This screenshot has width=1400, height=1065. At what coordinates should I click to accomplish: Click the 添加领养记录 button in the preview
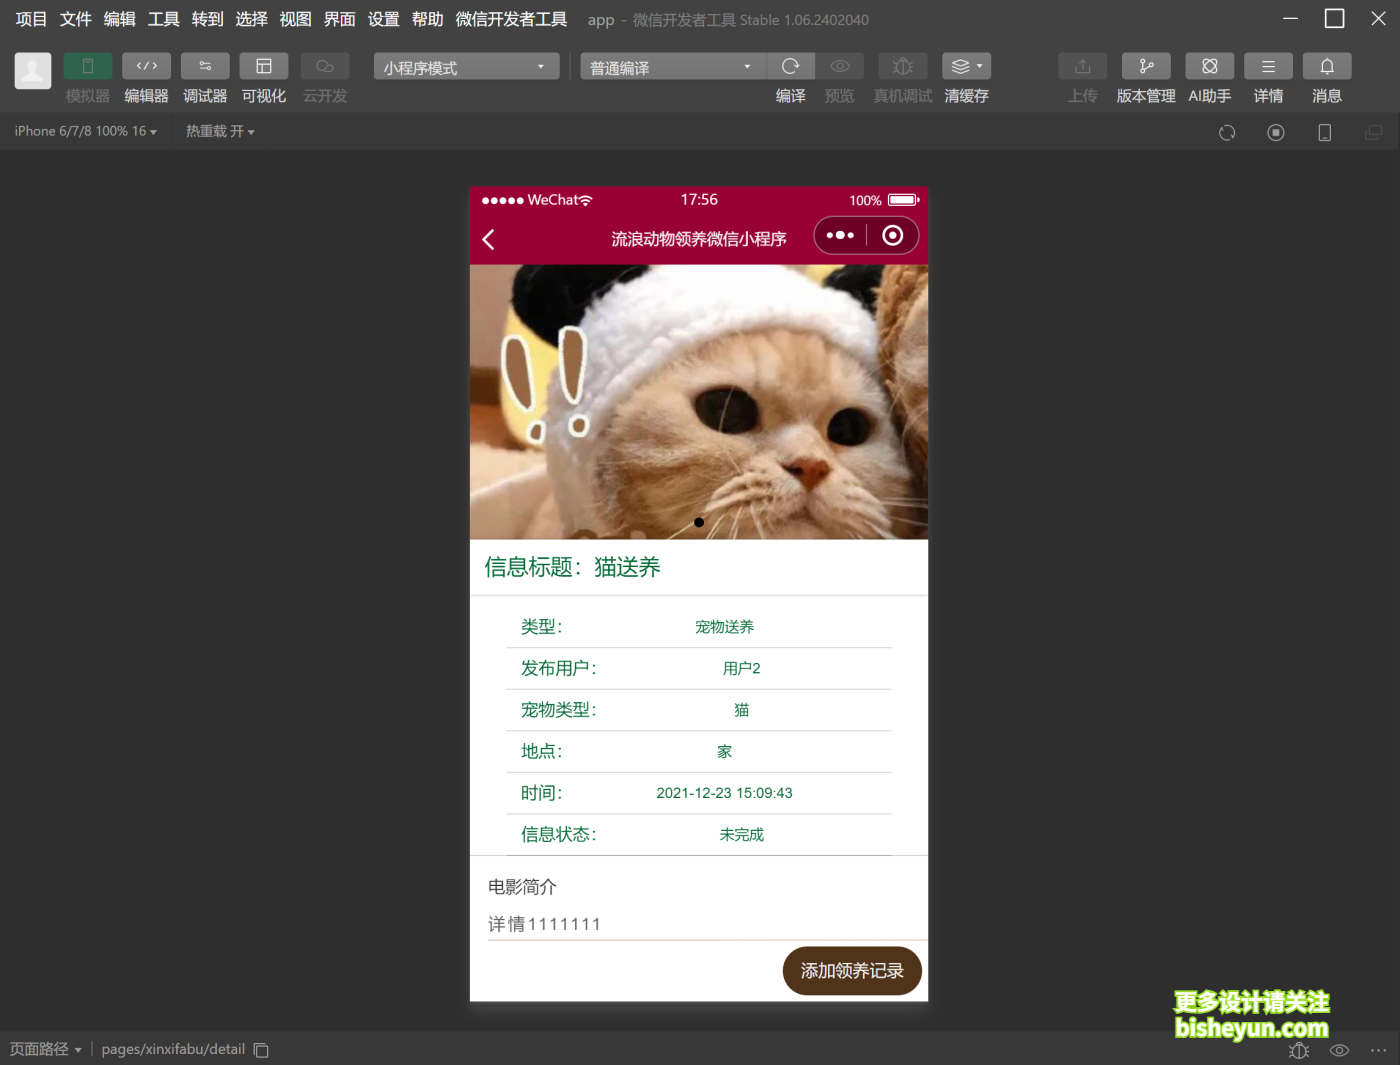click(851, 970)
